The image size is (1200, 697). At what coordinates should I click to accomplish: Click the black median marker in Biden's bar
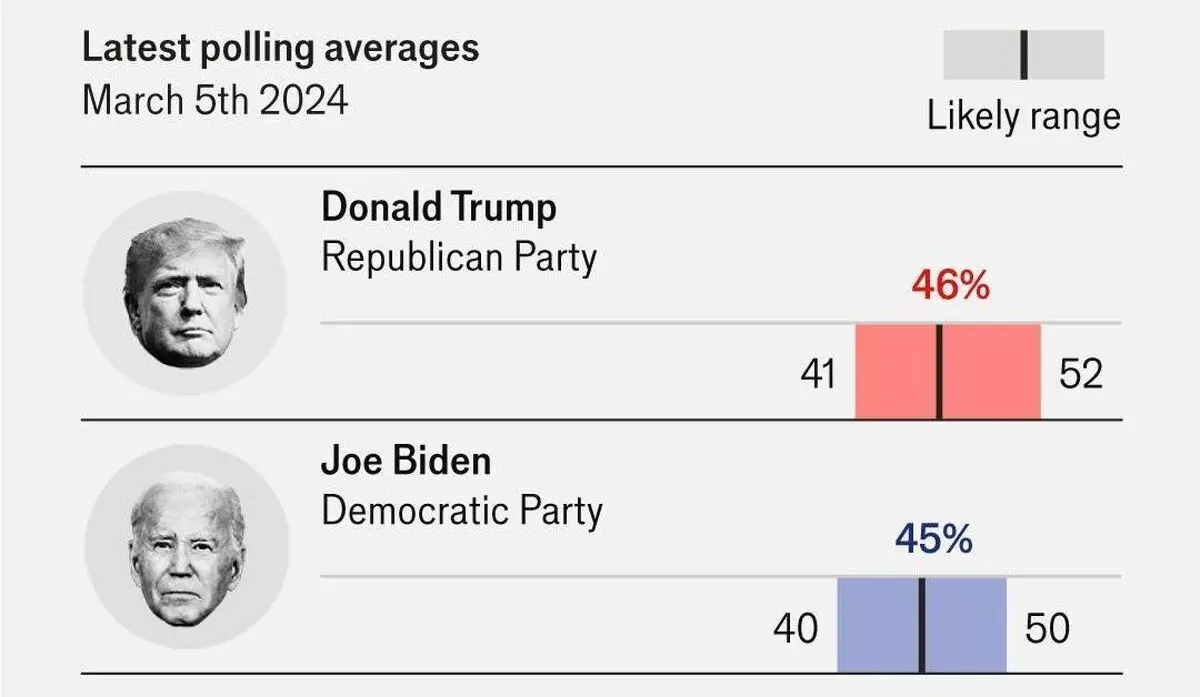point(922,624)
